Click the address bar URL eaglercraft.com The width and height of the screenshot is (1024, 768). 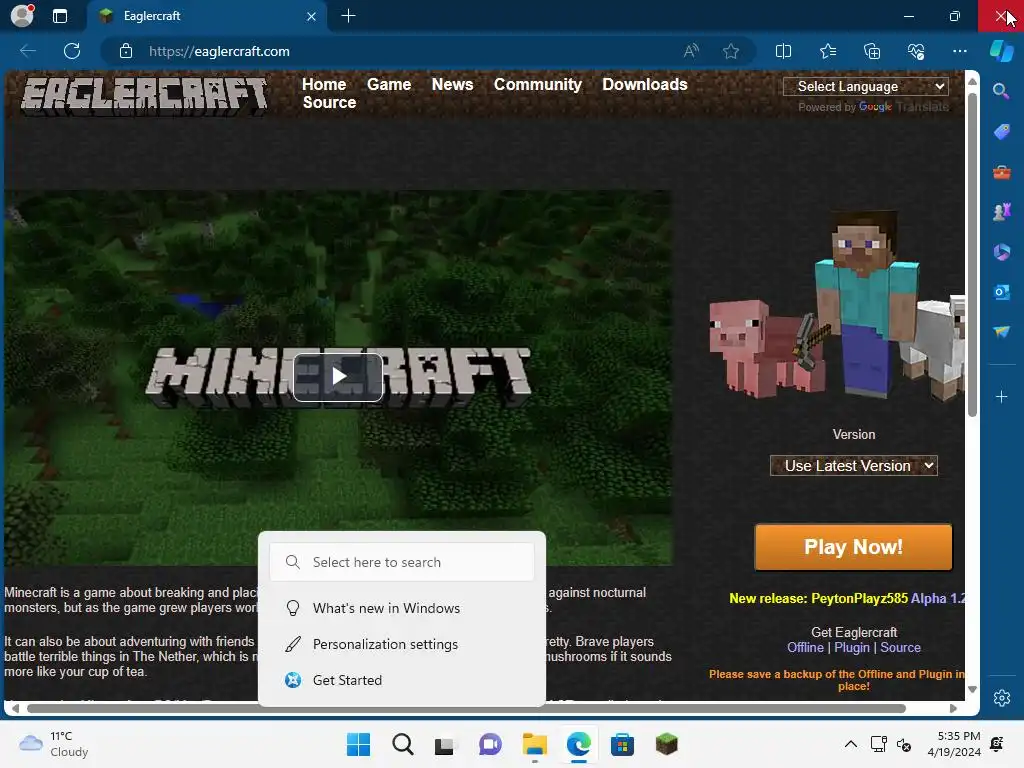(x=219, y=51)
